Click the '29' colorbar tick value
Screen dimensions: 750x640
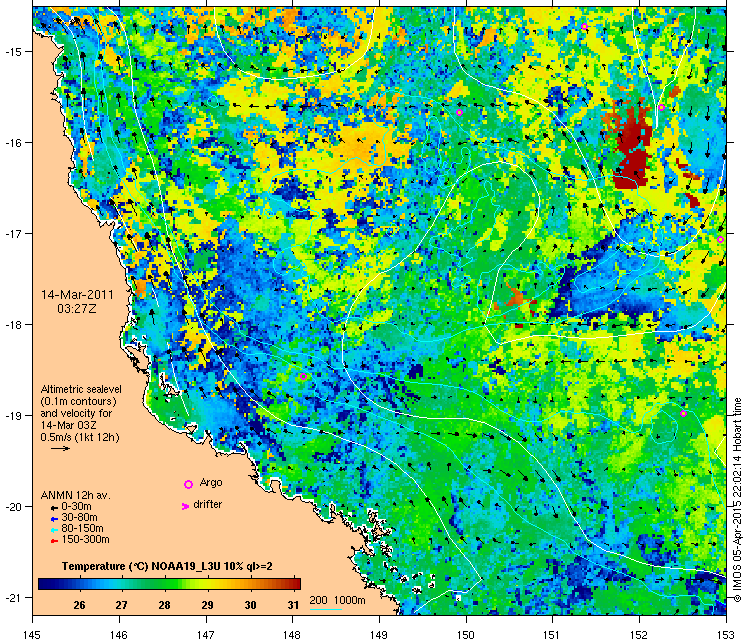click(x=207, y=605)
